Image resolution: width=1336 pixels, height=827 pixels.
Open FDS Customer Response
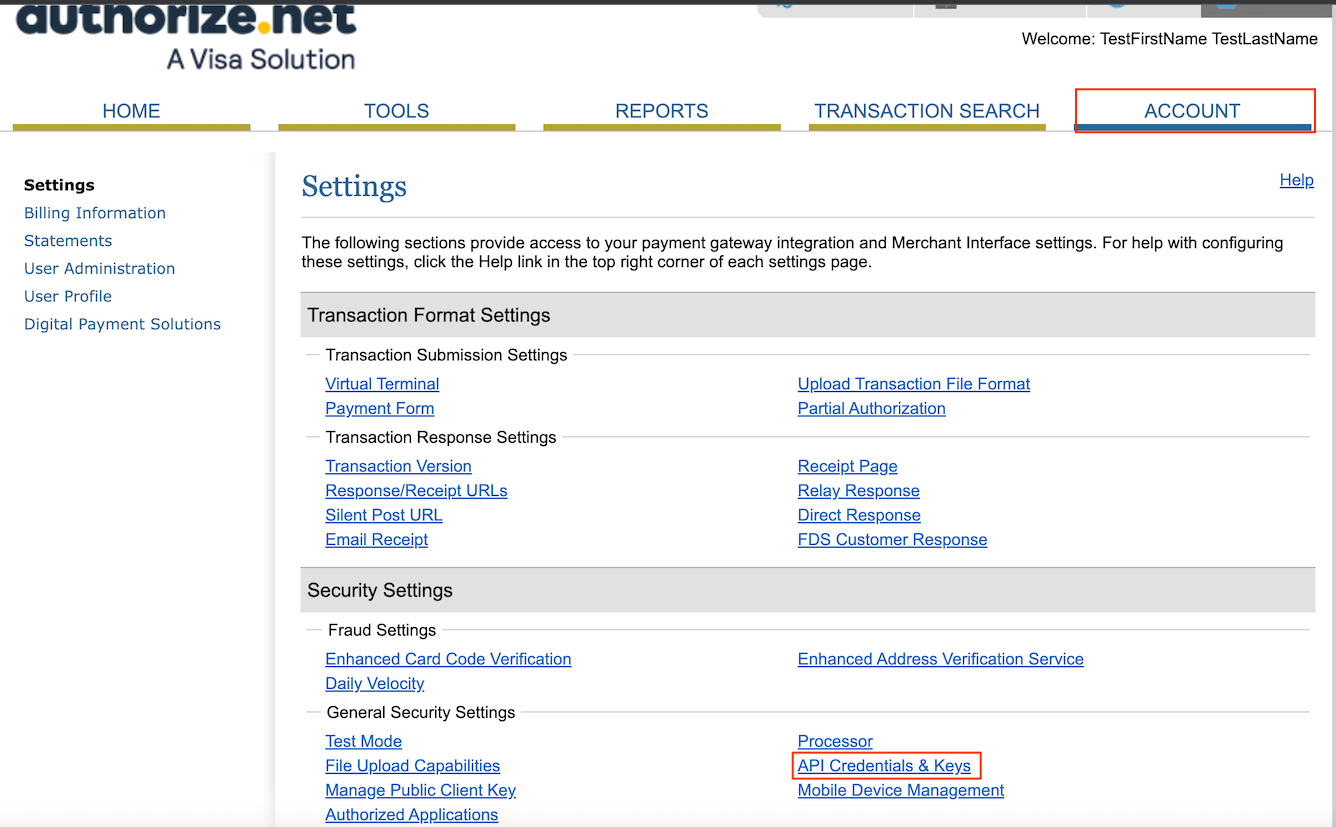(x=892, y=540)
